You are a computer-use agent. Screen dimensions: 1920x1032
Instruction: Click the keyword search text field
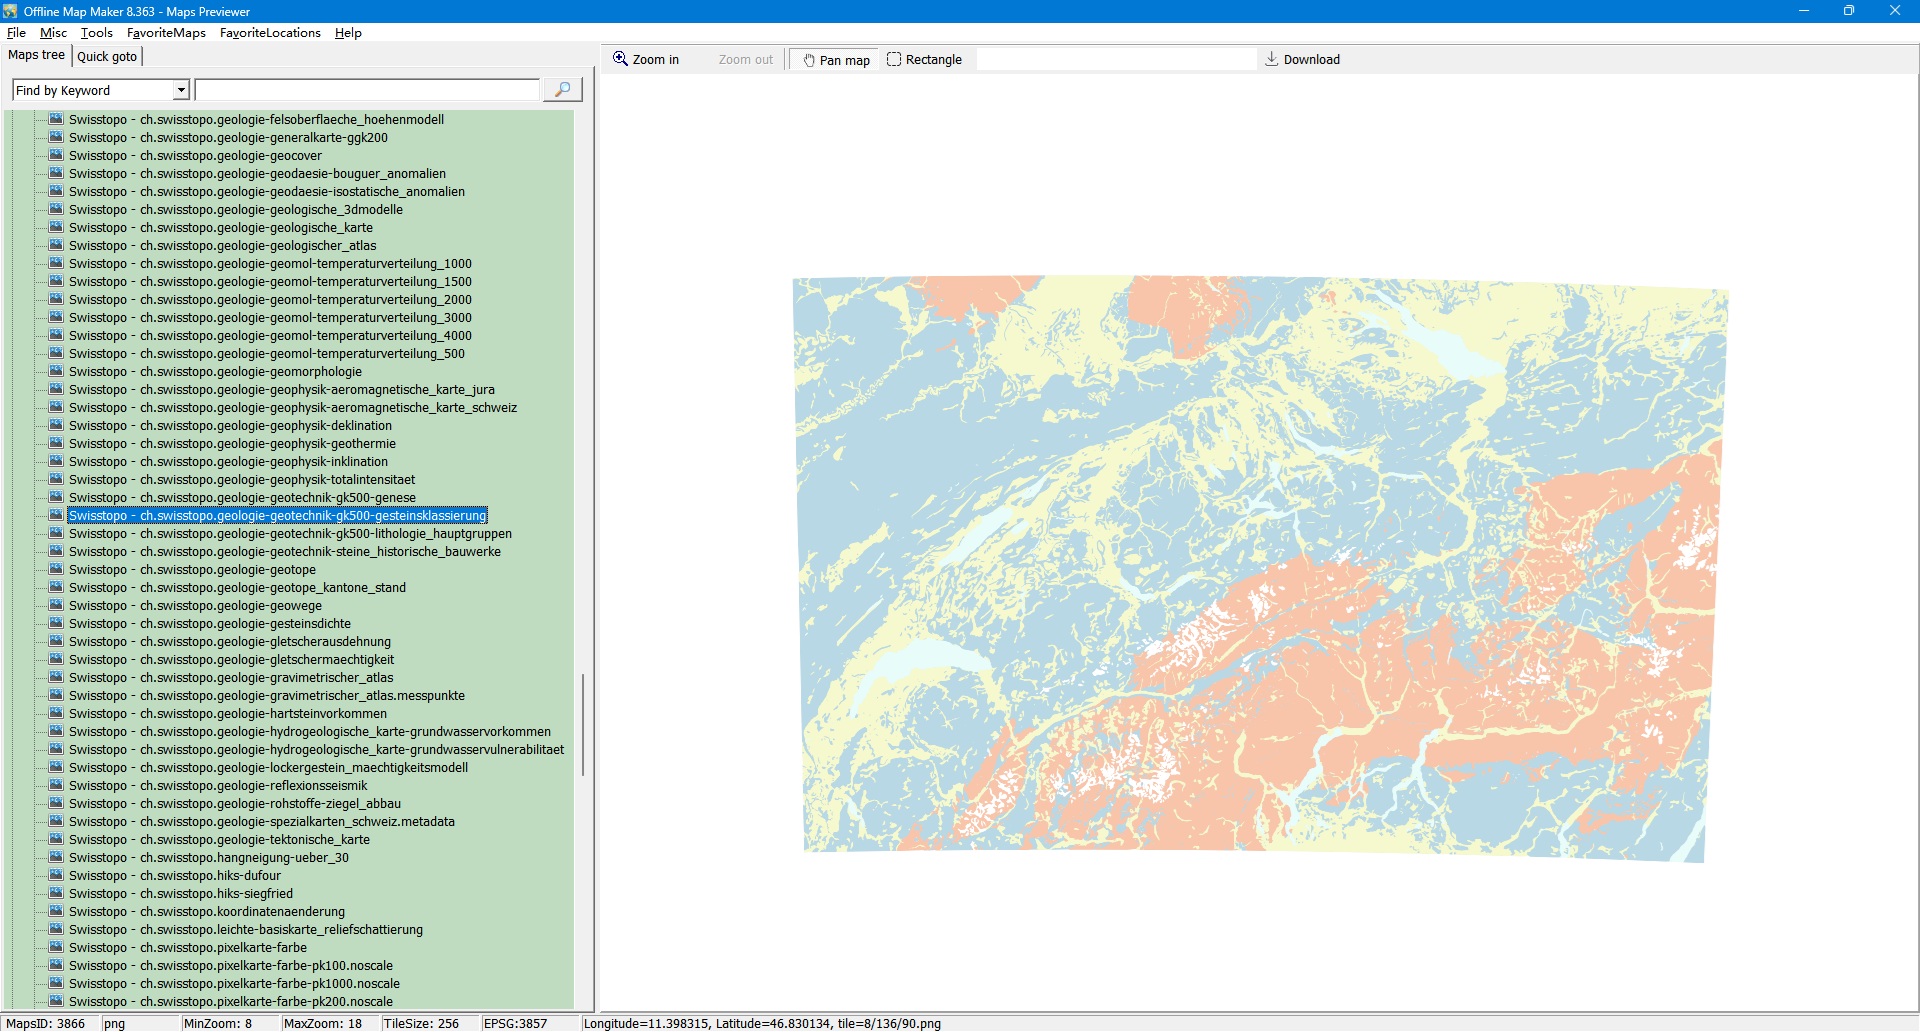367,90
